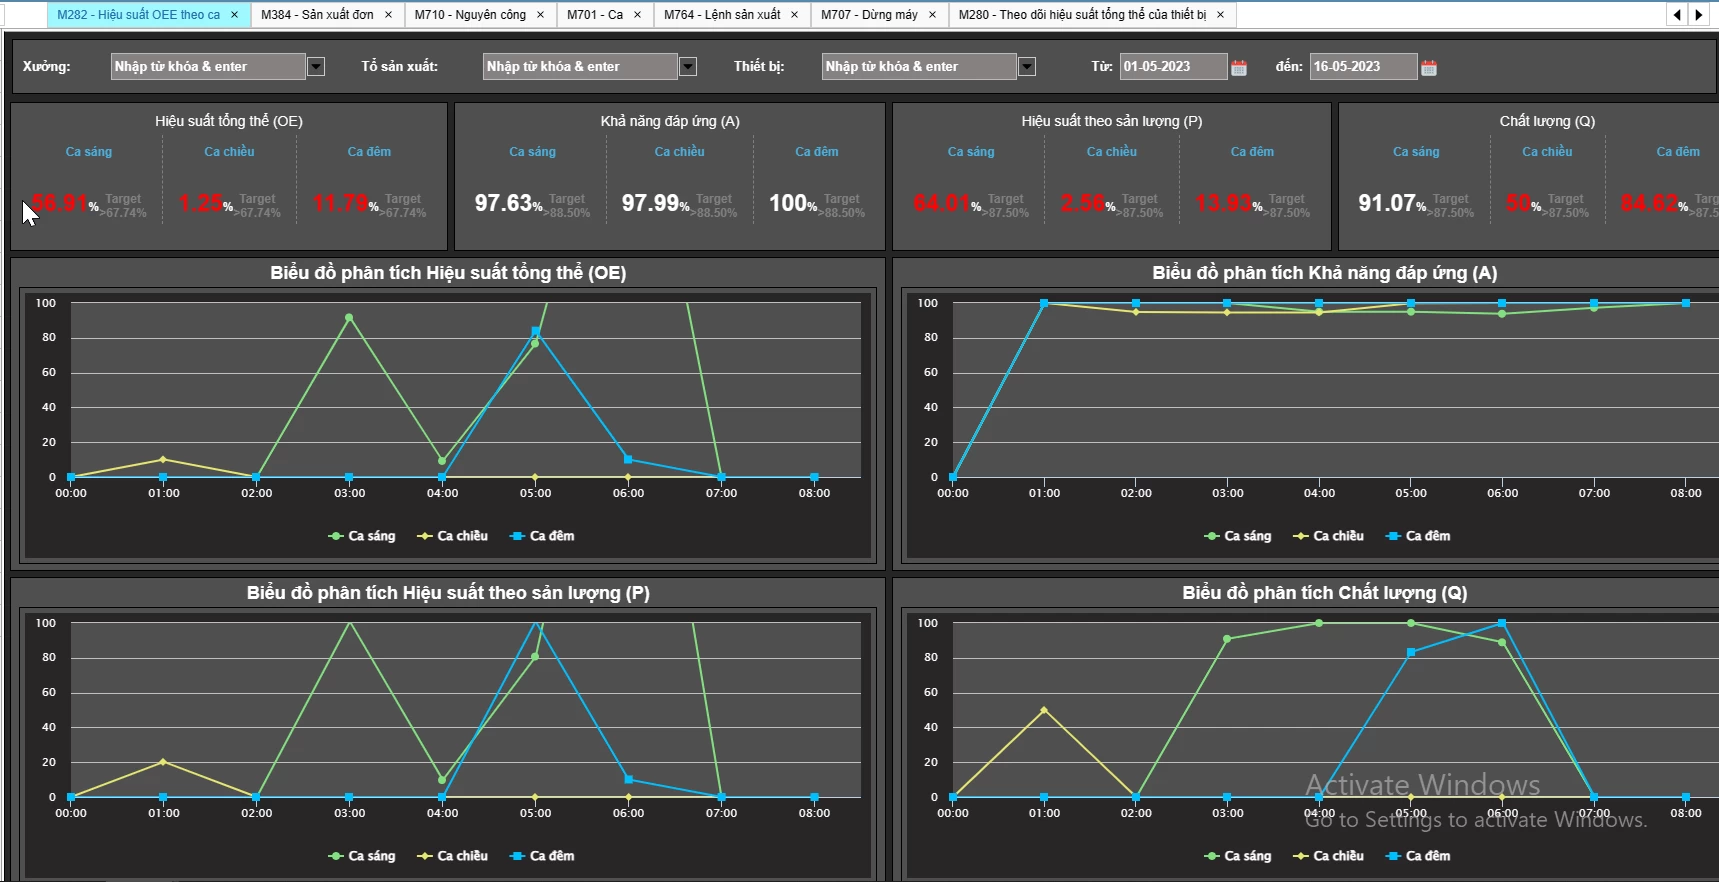This screenshot has height=882, width=1719.
Task: Toggle Ca chiều series in availability chart legend
Action: 1328,536
